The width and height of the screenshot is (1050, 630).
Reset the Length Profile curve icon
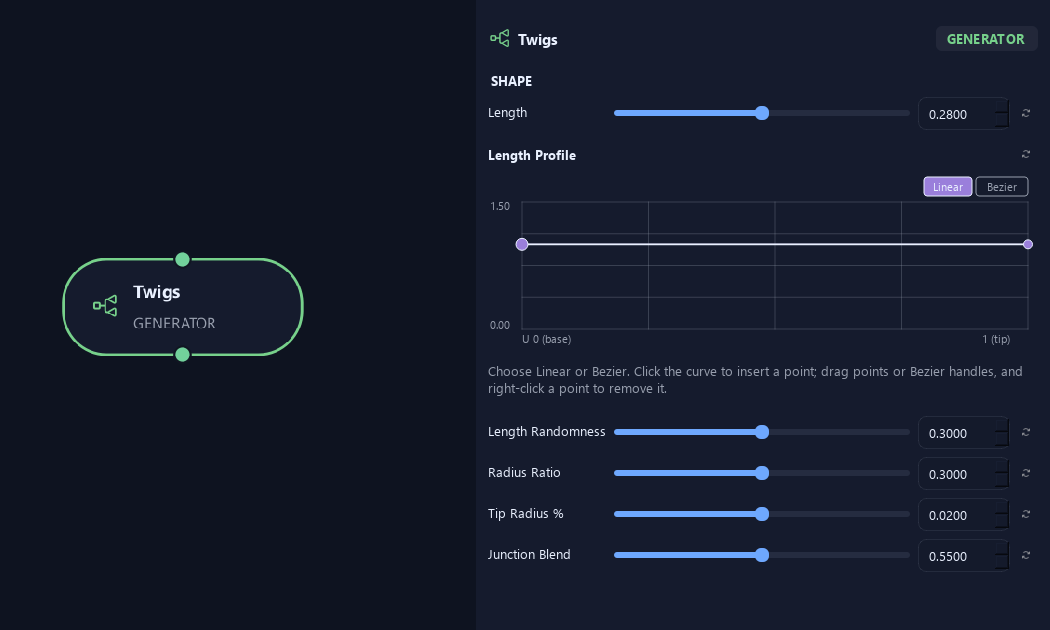click(x=1025, y=154)
